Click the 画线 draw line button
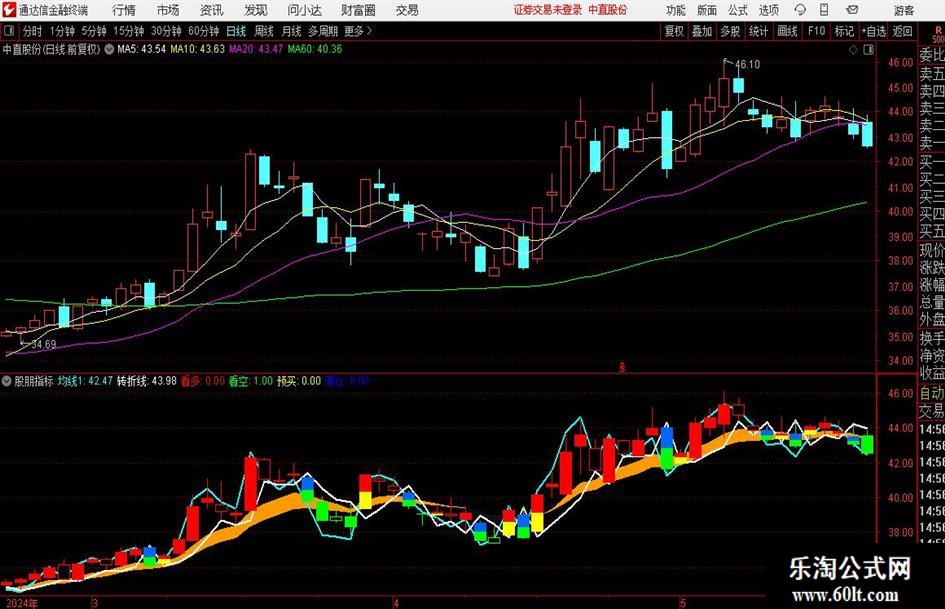Image resolution: width=945 pixels, height=609 pixels. 787,31
